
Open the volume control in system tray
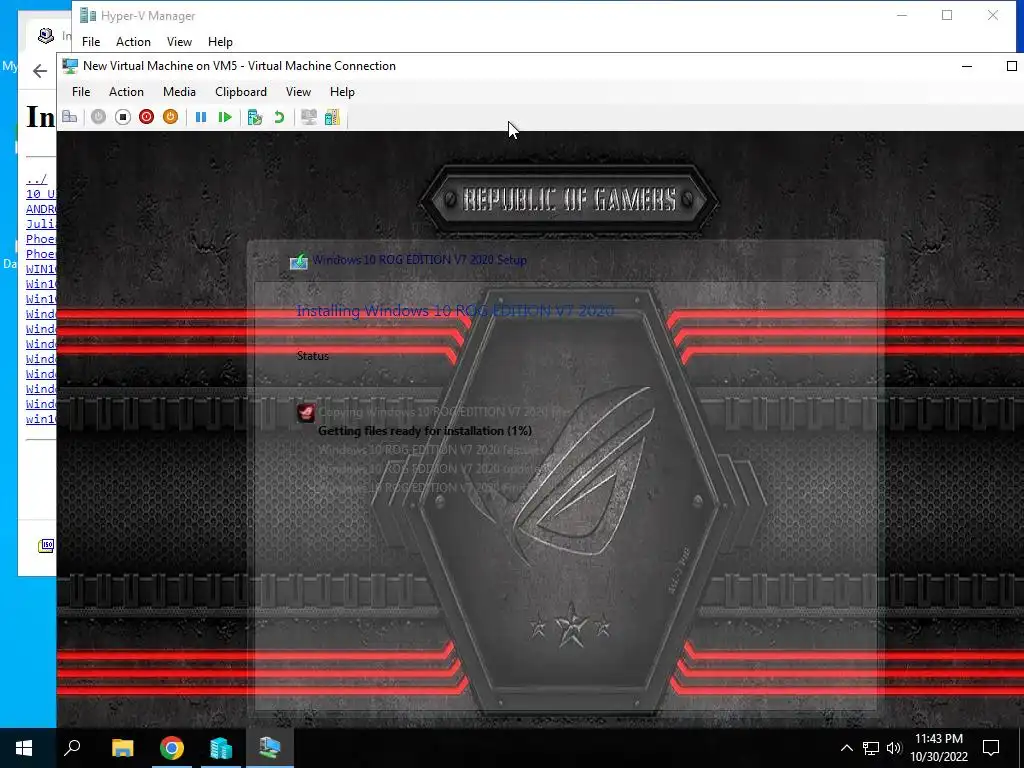[894, 748]
